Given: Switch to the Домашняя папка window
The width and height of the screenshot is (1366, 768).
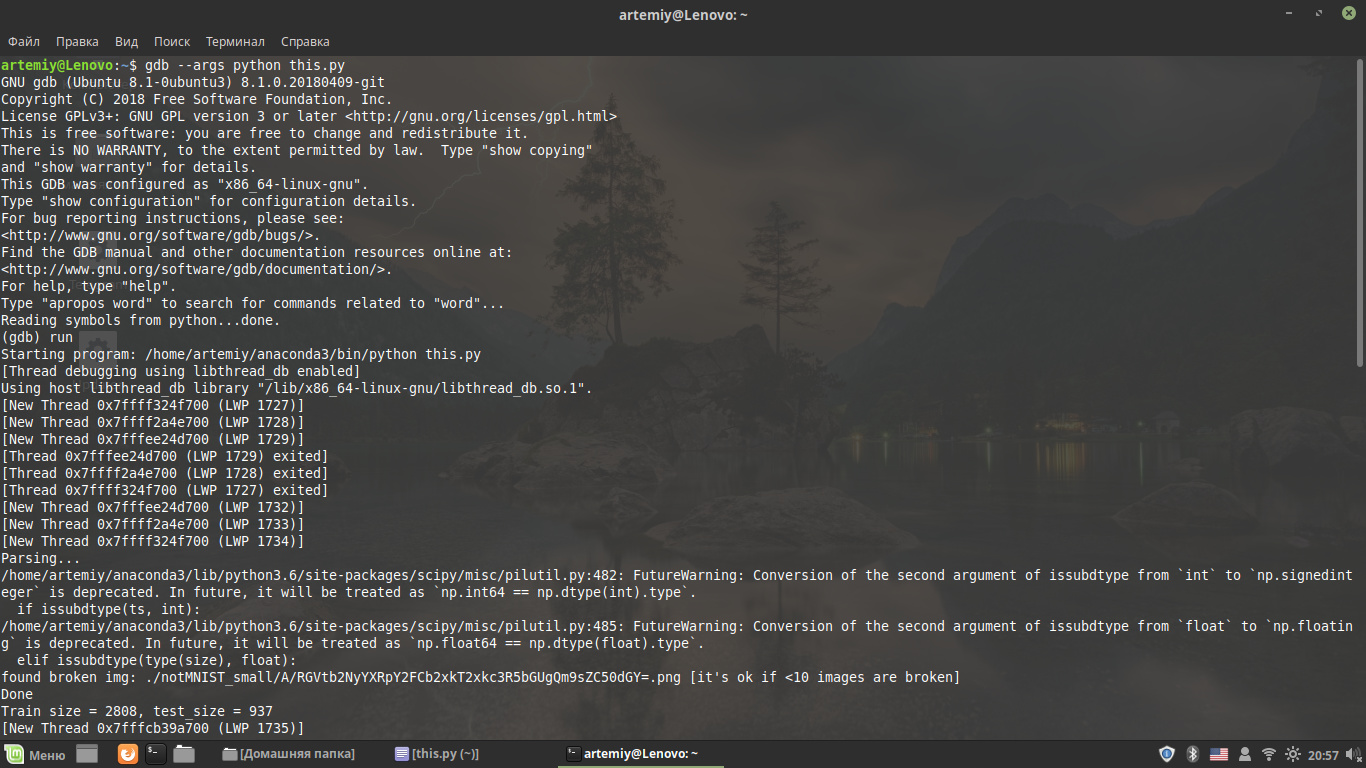Looking at the screenshot, I should click(x=289, y=754).
